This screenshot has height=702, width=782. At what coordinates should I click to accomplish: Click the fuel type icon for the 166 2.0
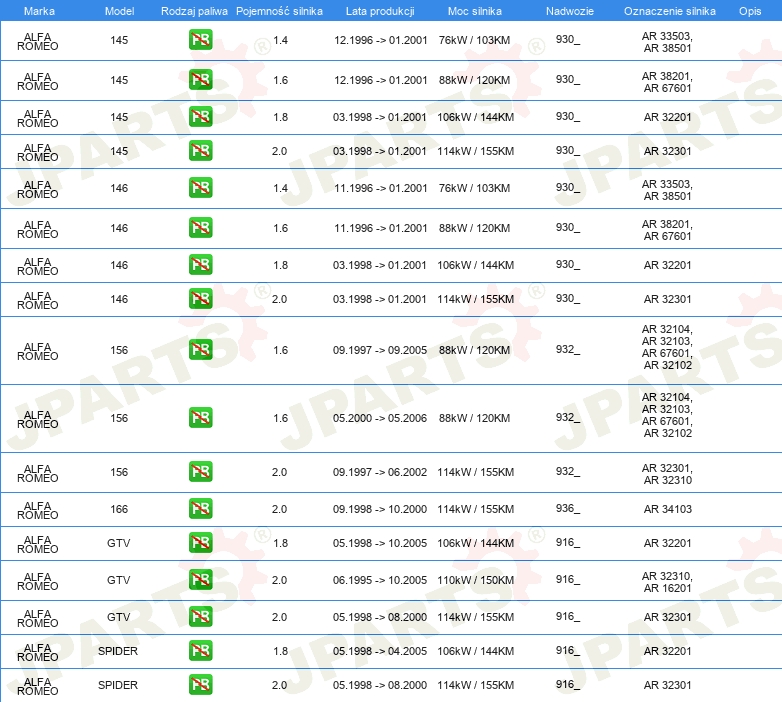[x=200, y=509]
